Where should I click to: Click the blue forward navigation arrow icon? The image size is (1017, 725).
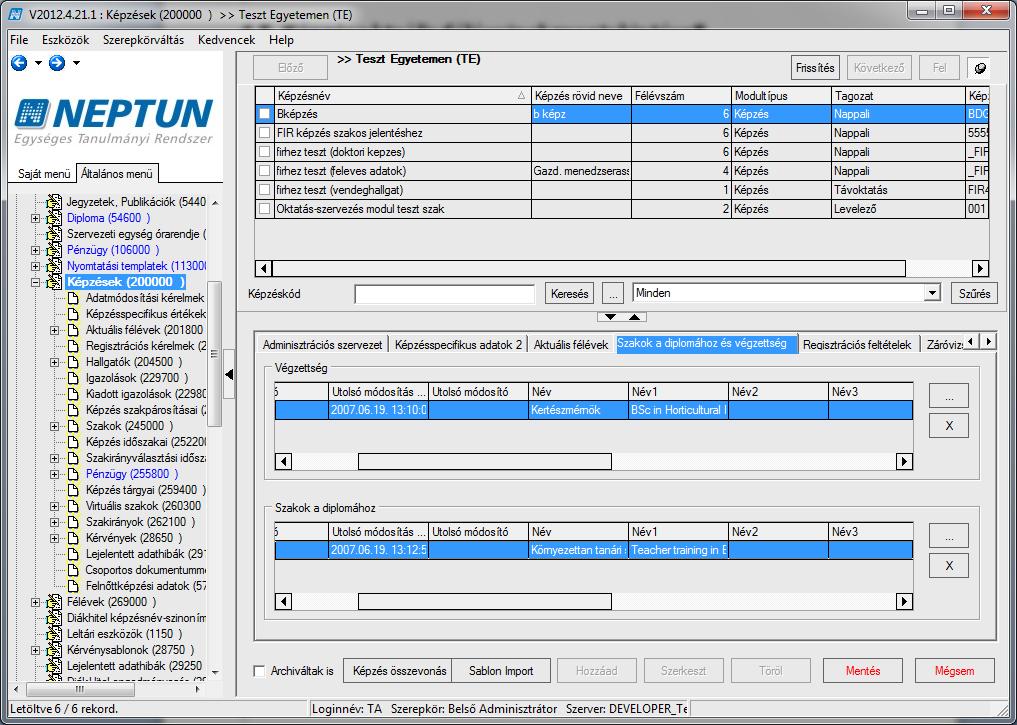(57, 63)
